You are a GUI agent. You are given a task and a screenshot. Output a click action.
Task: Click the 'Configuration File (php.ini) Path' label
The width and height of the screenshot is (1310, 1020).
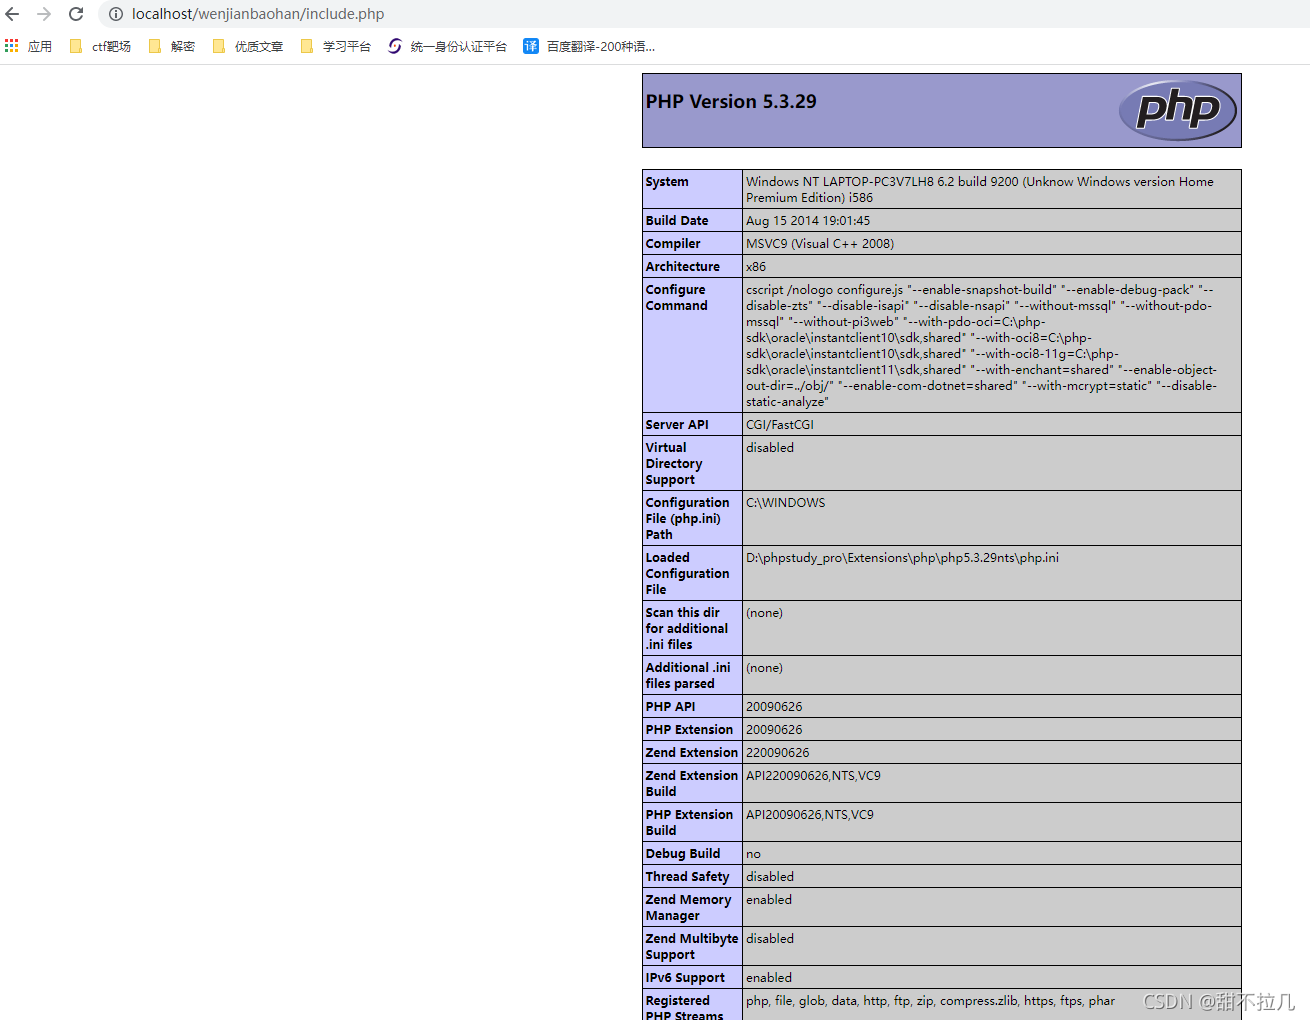click(x=688, y=518)
